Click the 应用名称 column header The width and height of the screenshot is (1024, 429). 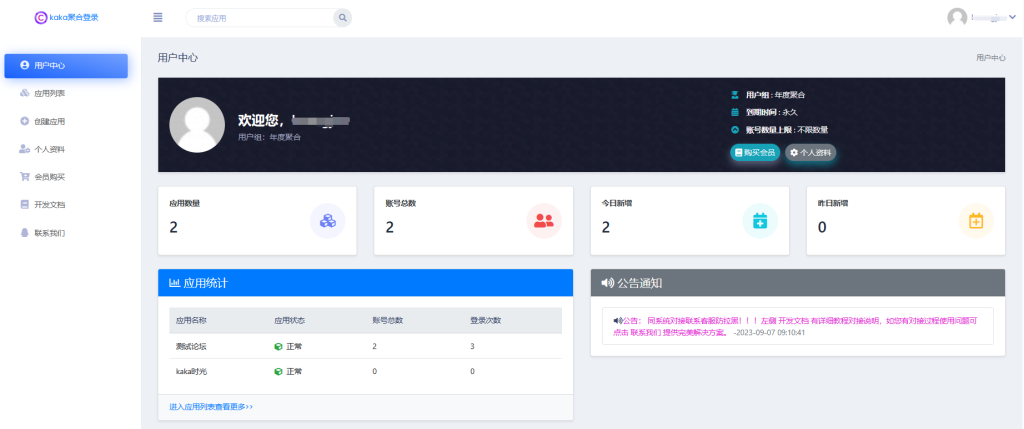click(191, 321)
